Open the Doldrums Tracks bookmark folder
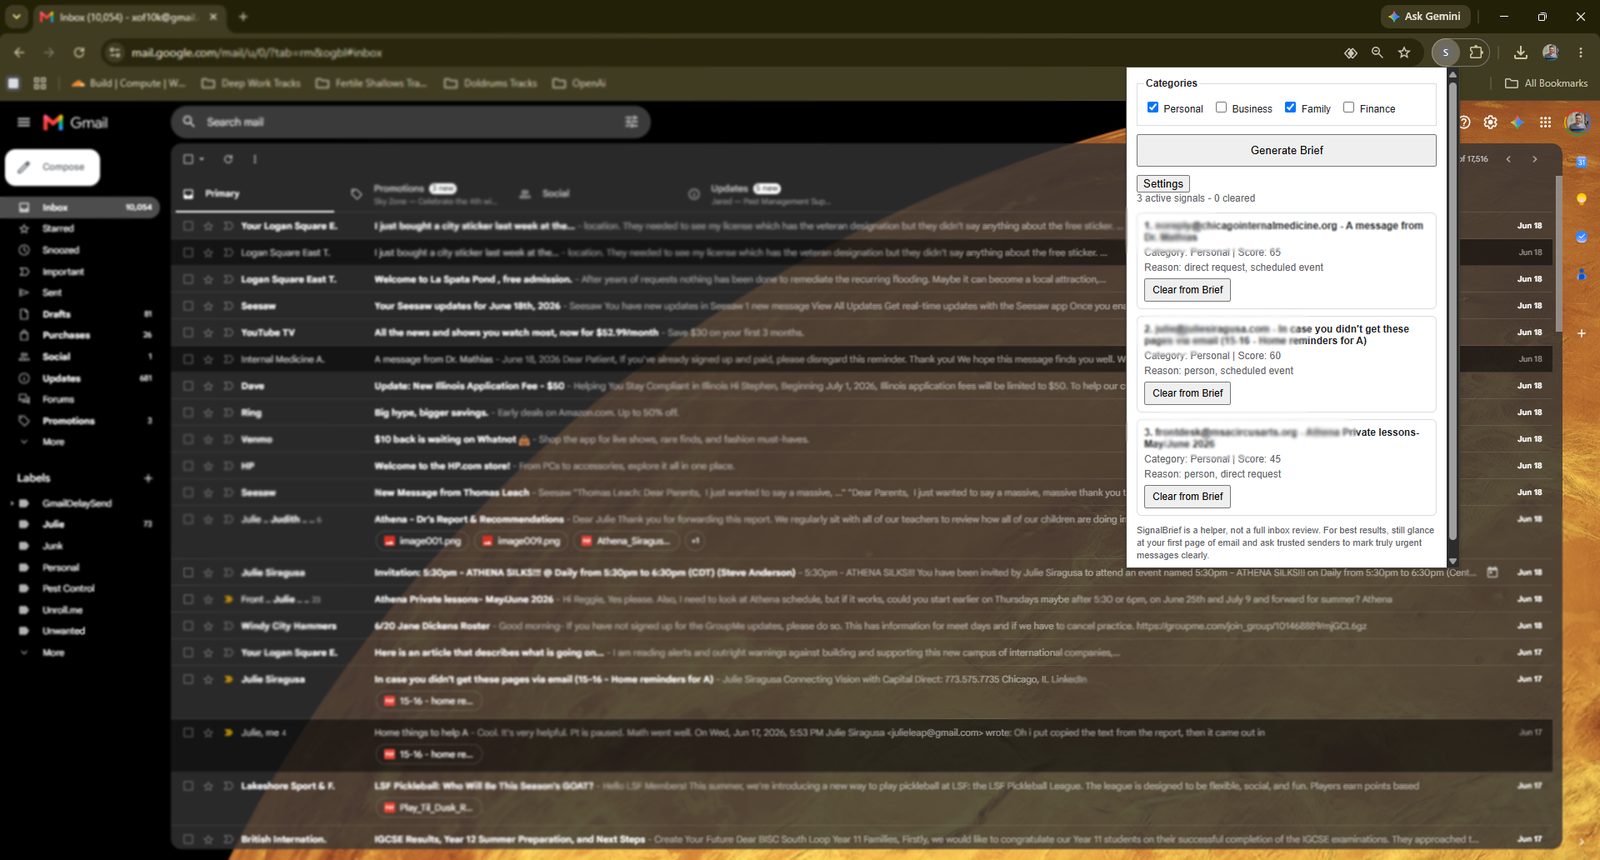Screen dimensions: 1600x860 coord(490,83)
